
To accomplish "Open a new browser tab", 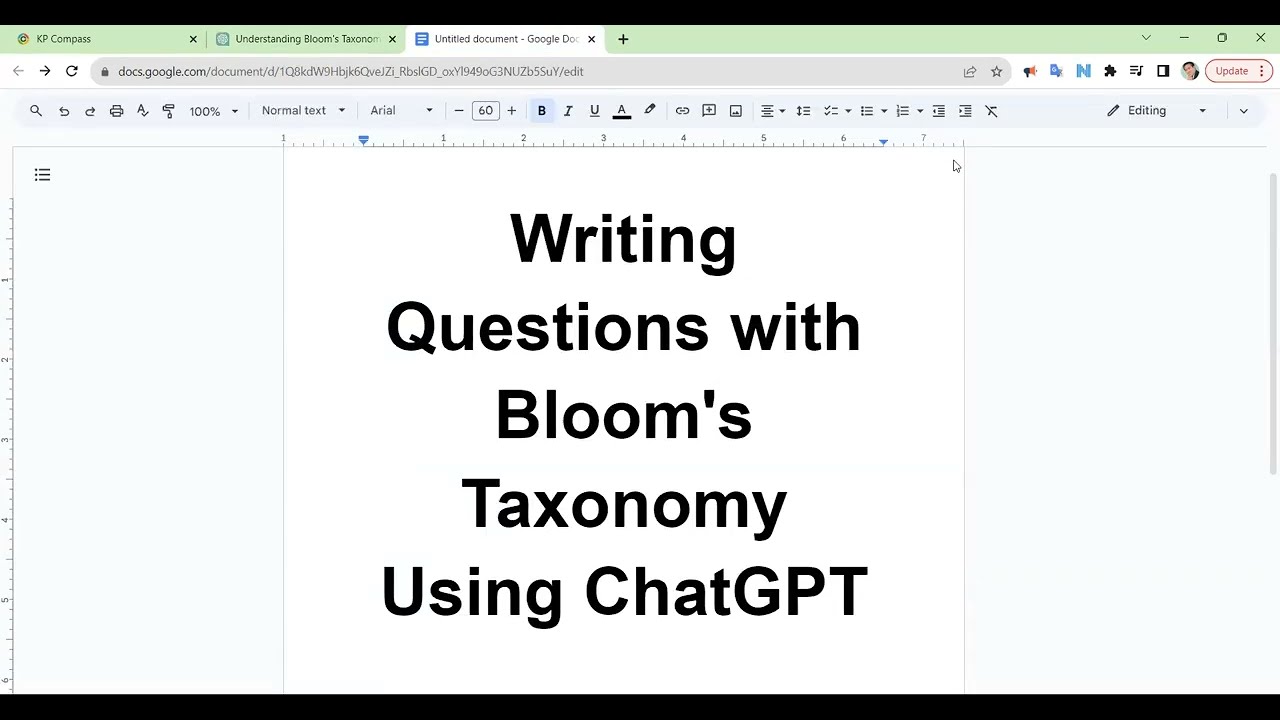I will pyautogui.click(x=623, y=39).
